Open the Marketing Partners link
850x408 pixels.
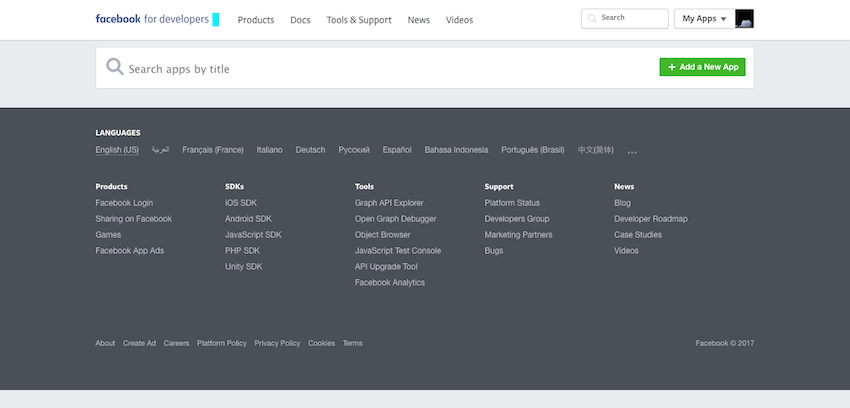518,235
